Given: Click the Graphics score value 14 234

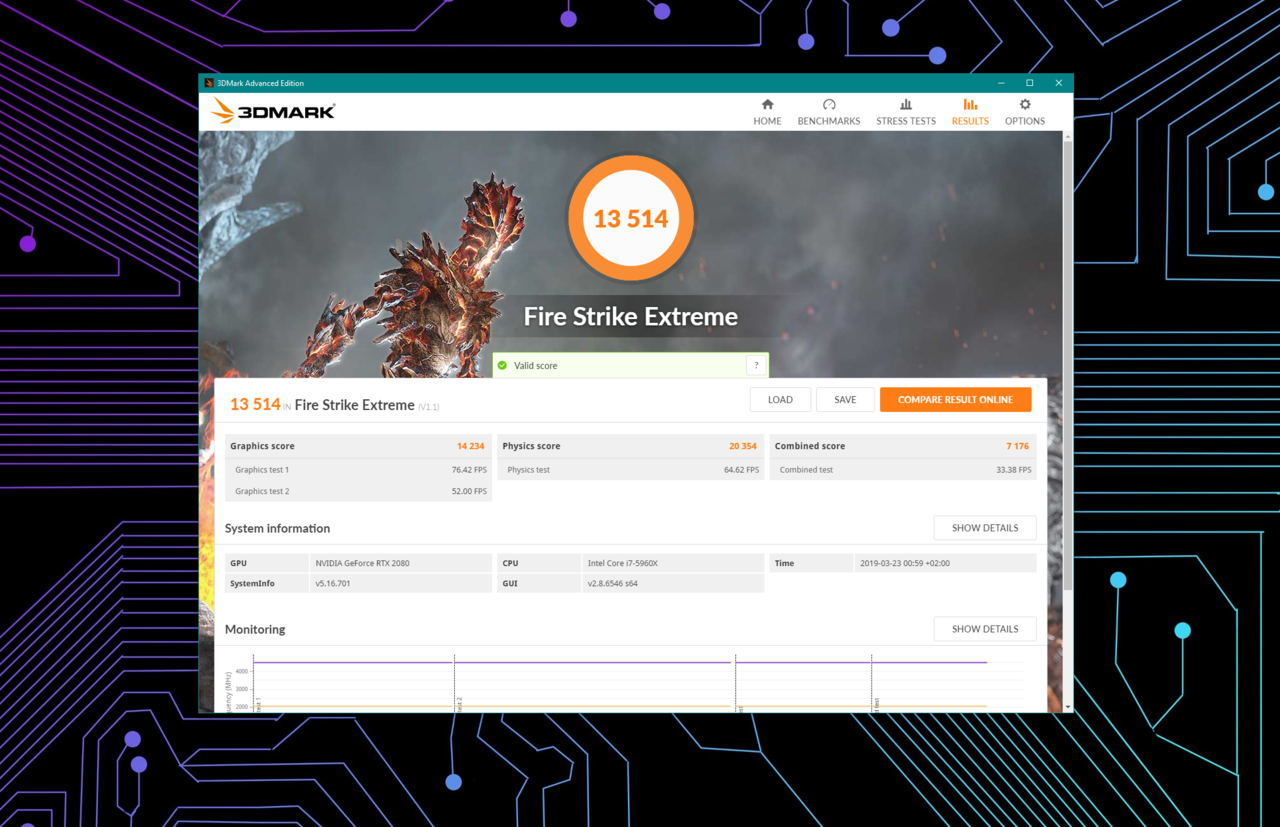Looking at the screenshot, I should click(x=470, y=446).
